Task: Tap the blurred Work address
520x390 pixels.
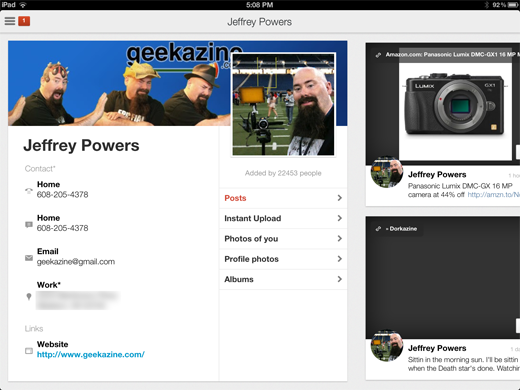Action: tap(77, 300)
